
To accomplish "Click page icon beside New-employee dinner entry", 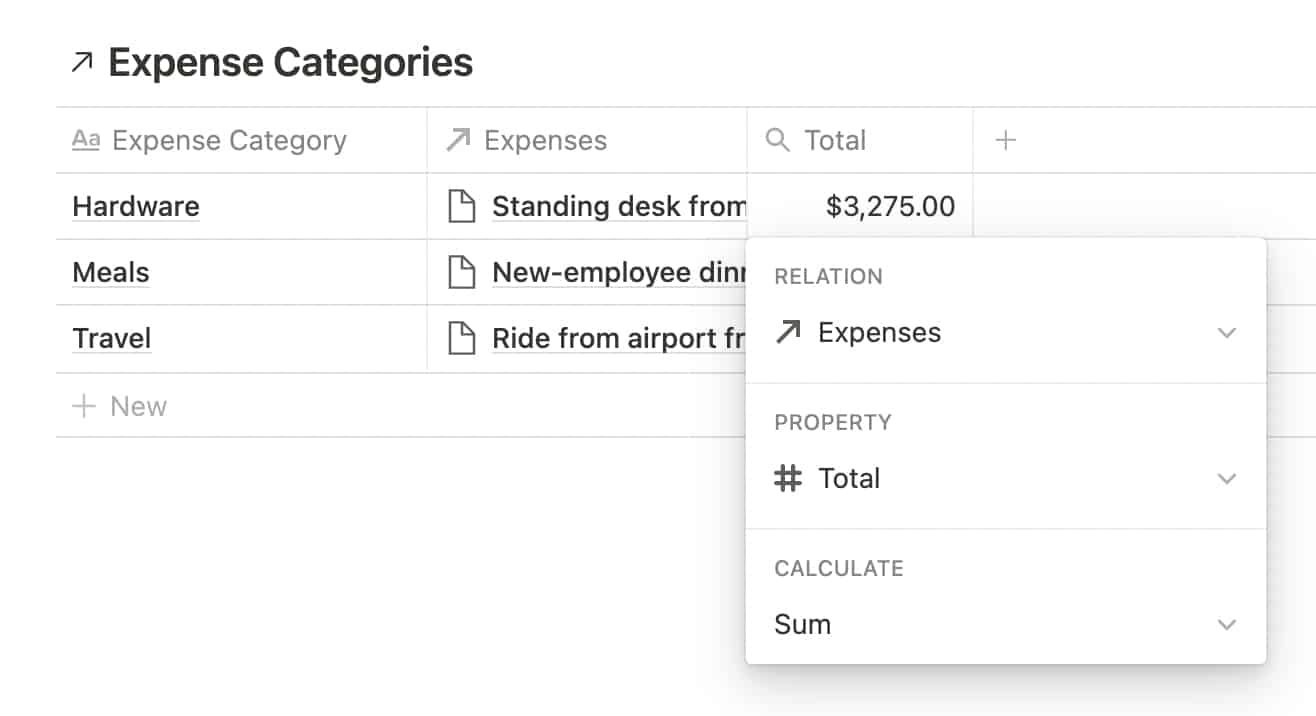I will tap(461, 273).
